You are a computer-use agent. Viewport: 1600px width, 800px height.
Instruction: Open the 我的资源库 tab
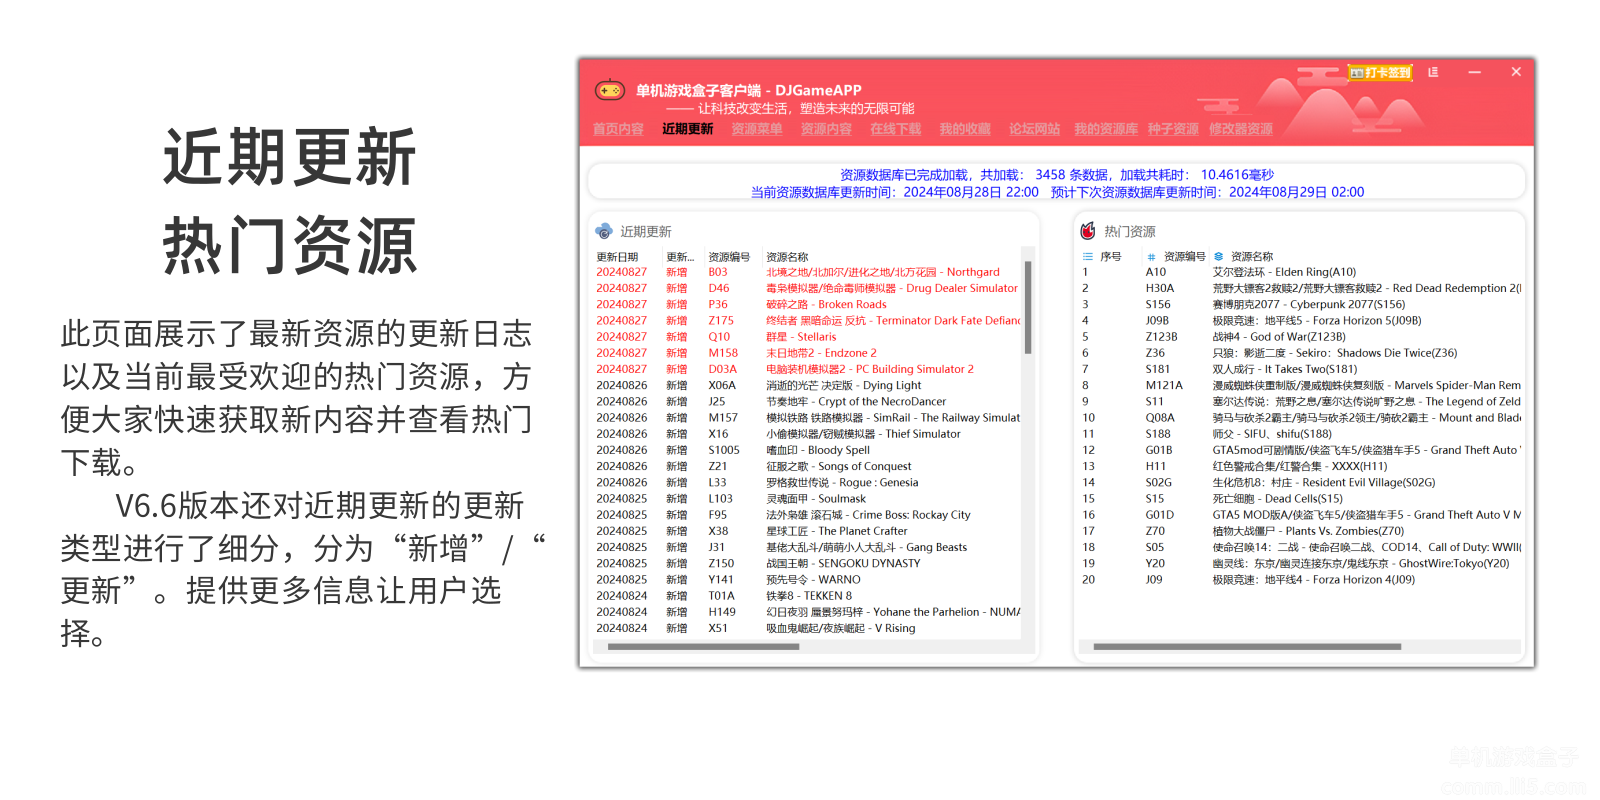pyautogui.click(x=1106, y=129)
